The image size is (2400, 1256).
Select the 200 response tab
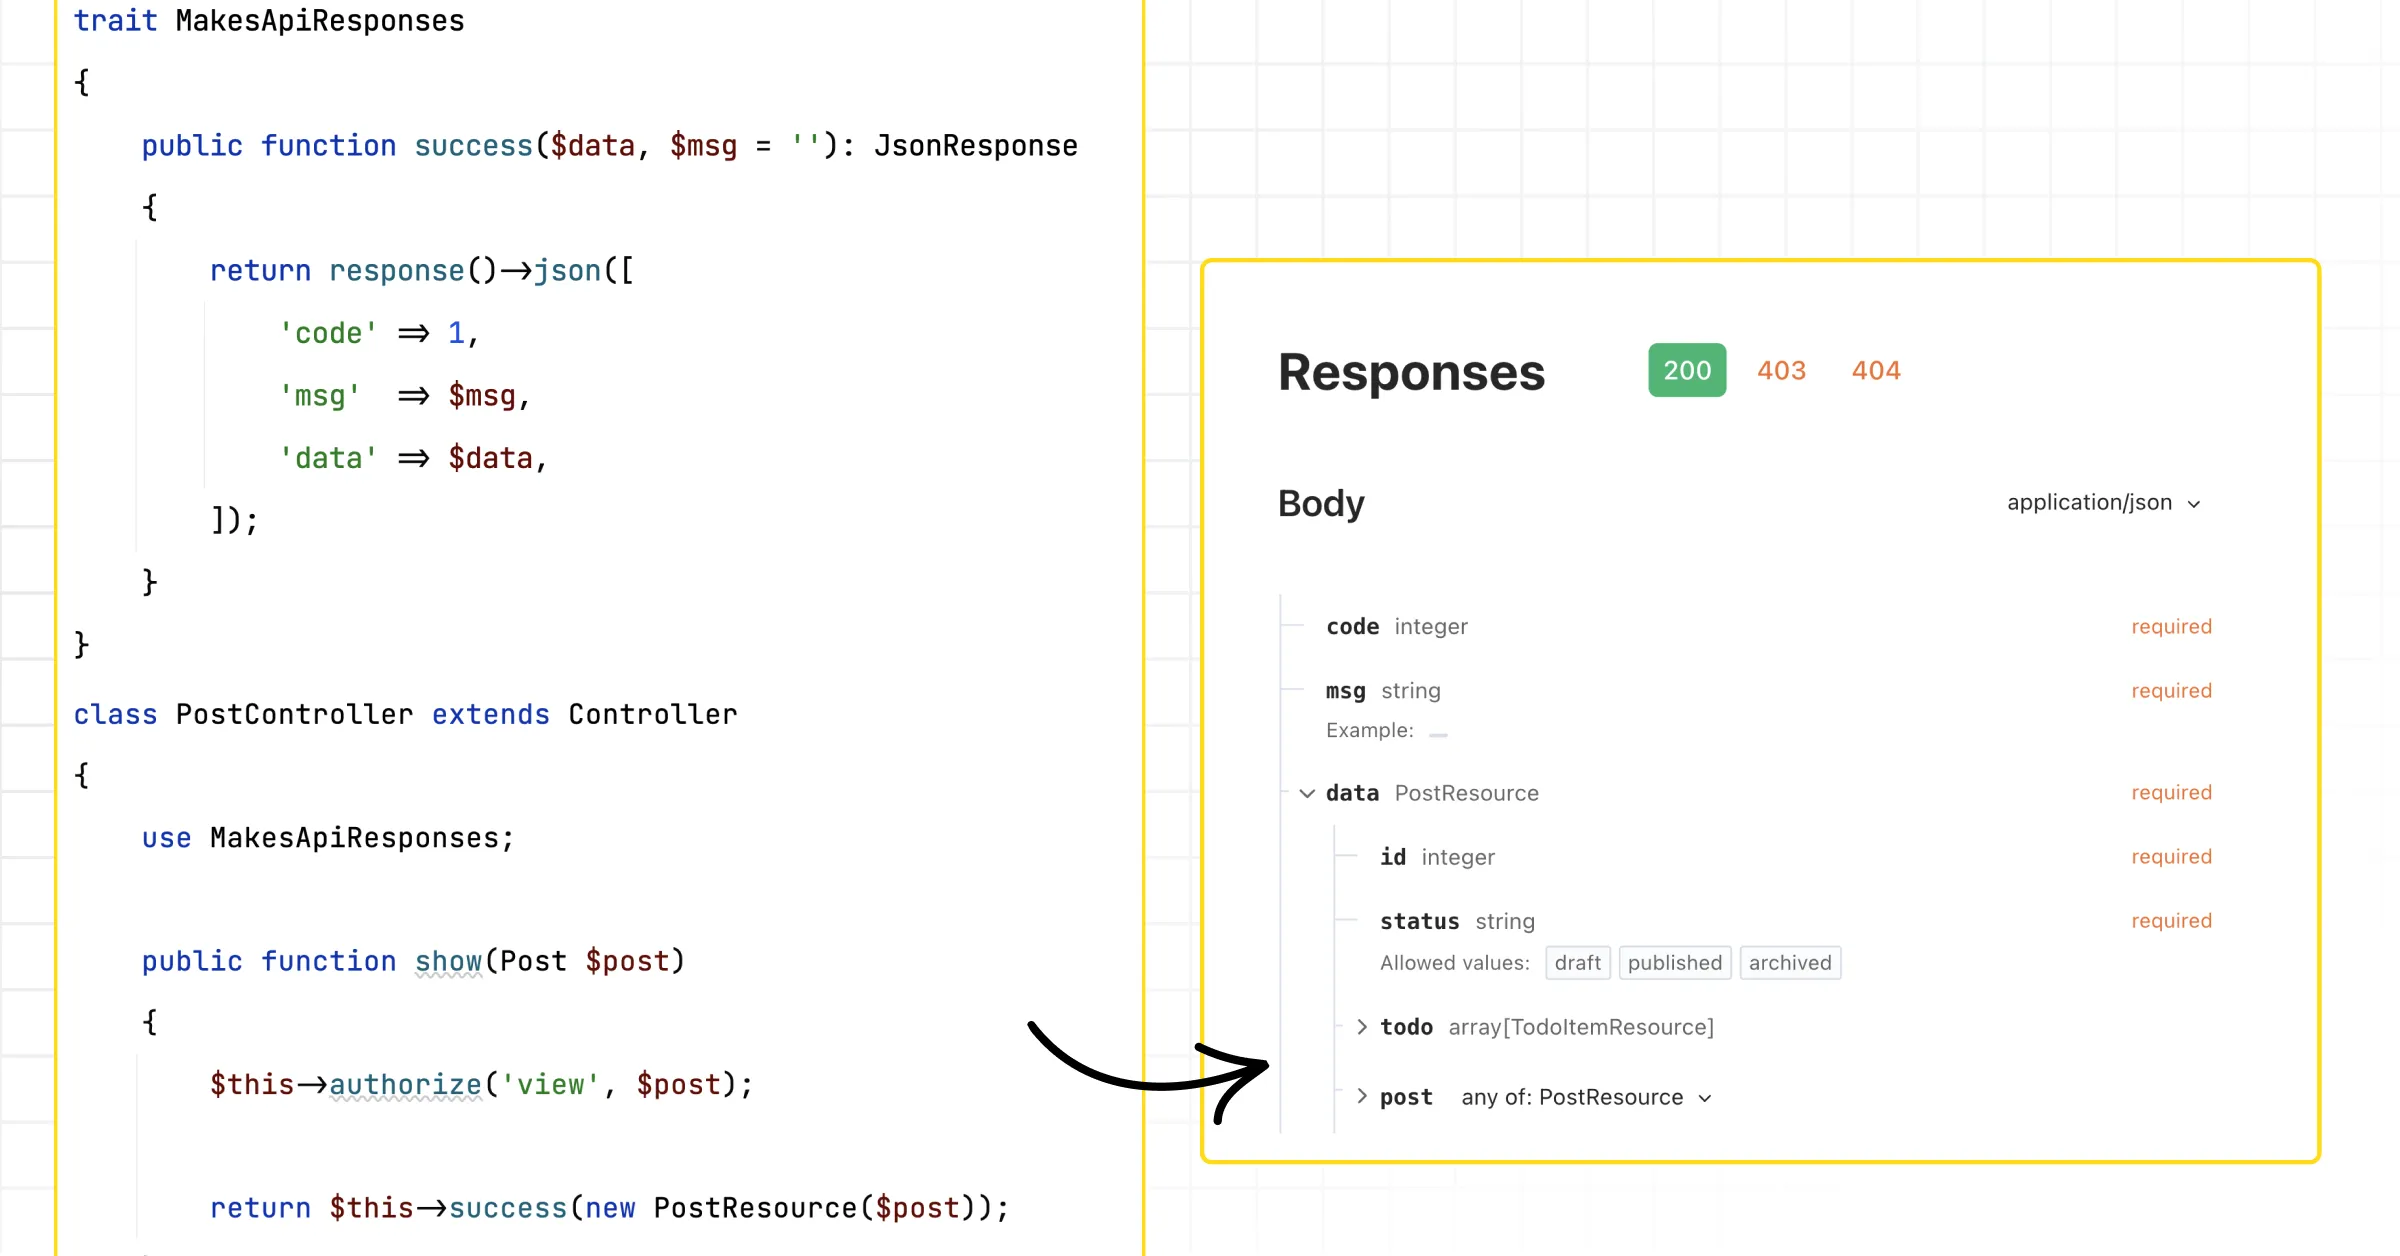(1687, 370)
